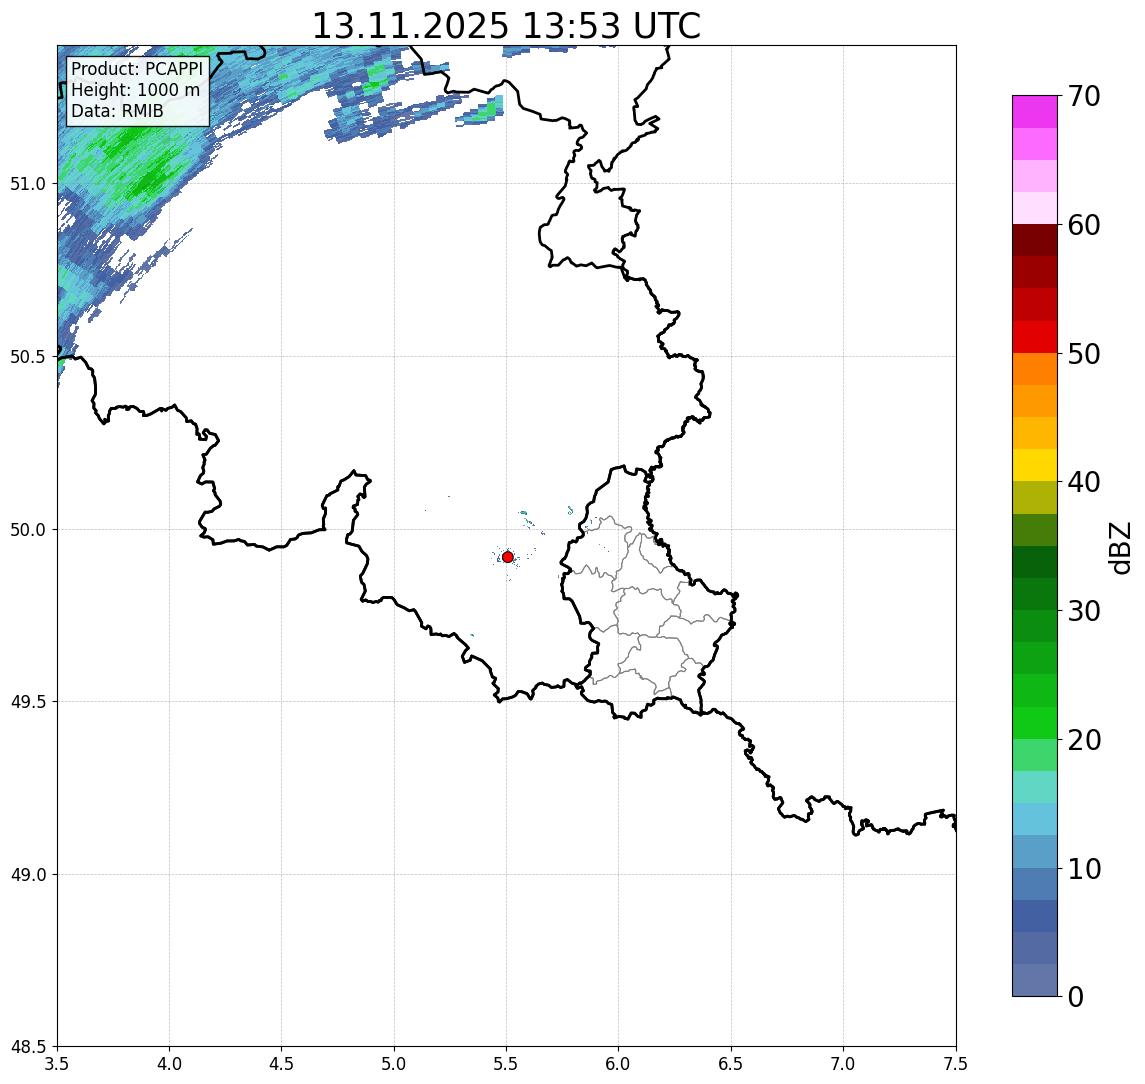
Task: Click the yellow swatch just above 40 dBZ
Action: (1035, 465)
